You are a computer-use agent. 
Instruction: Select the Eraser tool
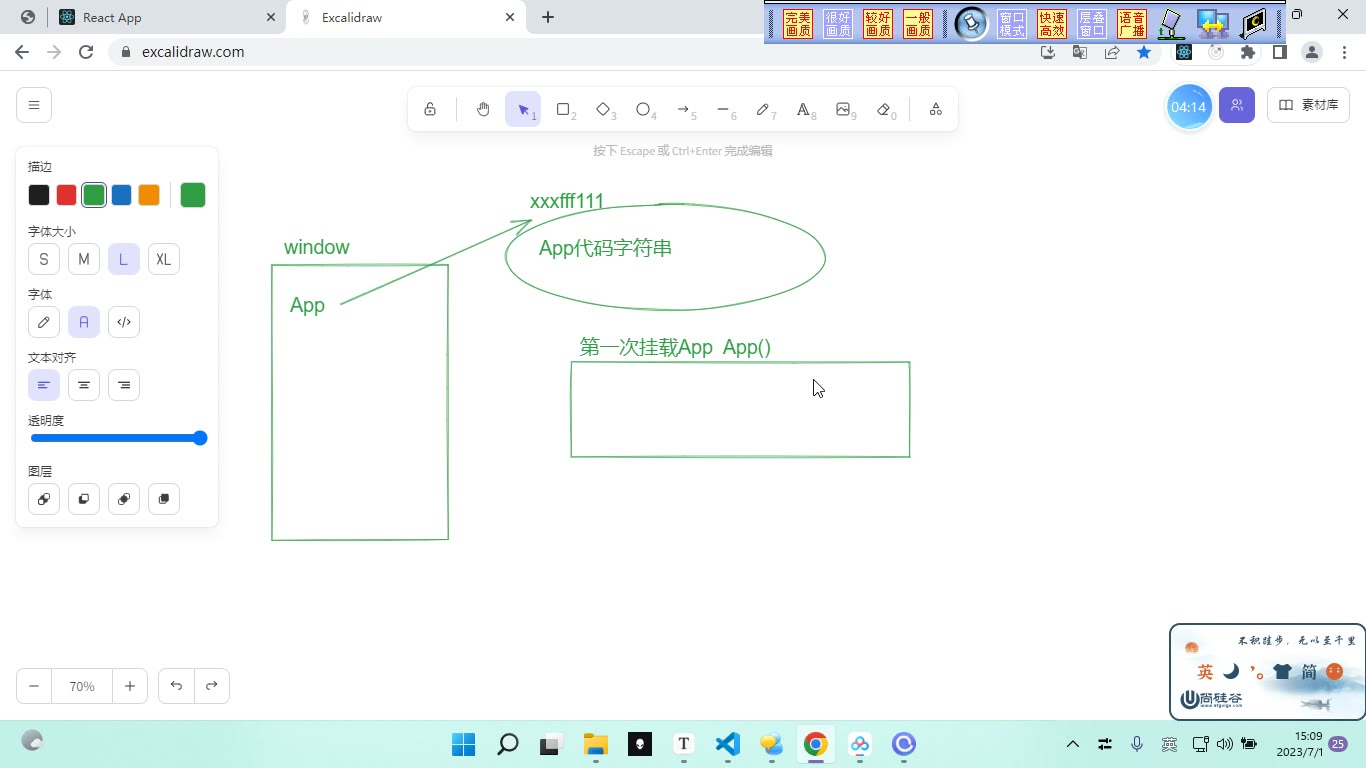(883, 109)
